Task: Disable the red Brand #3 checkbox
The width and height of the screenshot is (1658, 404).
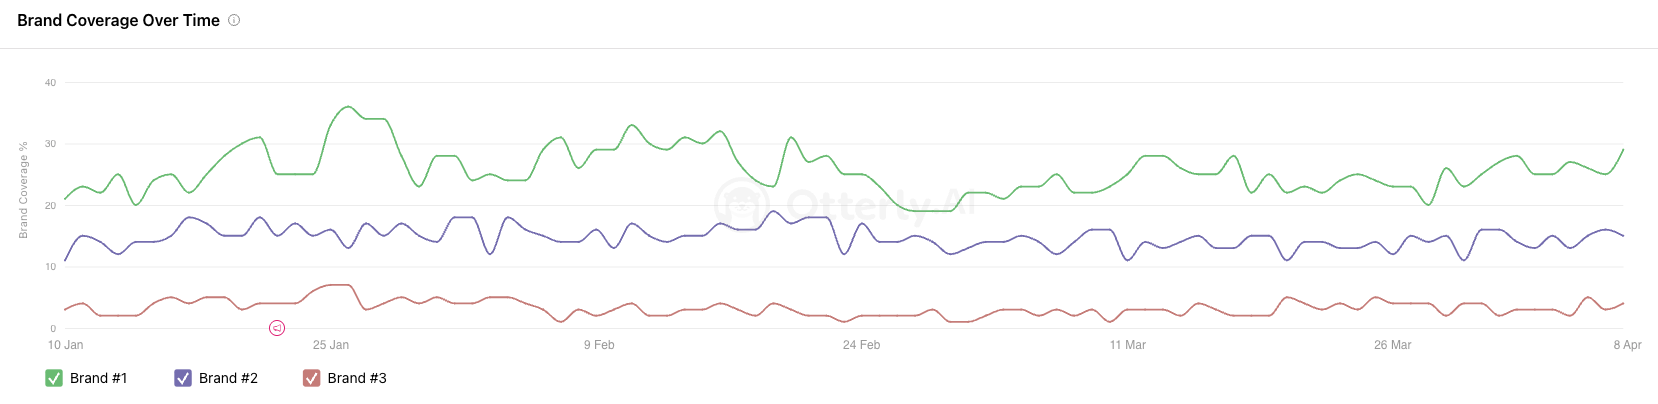Action: [312, 378]
